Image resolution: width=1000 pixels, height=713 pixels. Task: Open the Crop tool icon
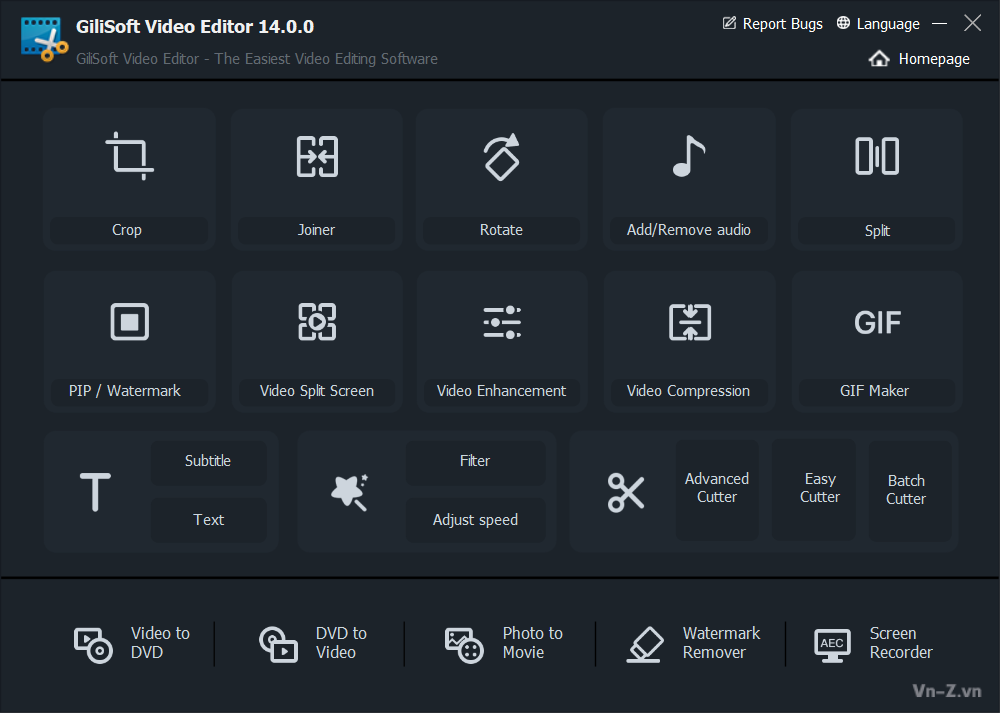point(129,157)
